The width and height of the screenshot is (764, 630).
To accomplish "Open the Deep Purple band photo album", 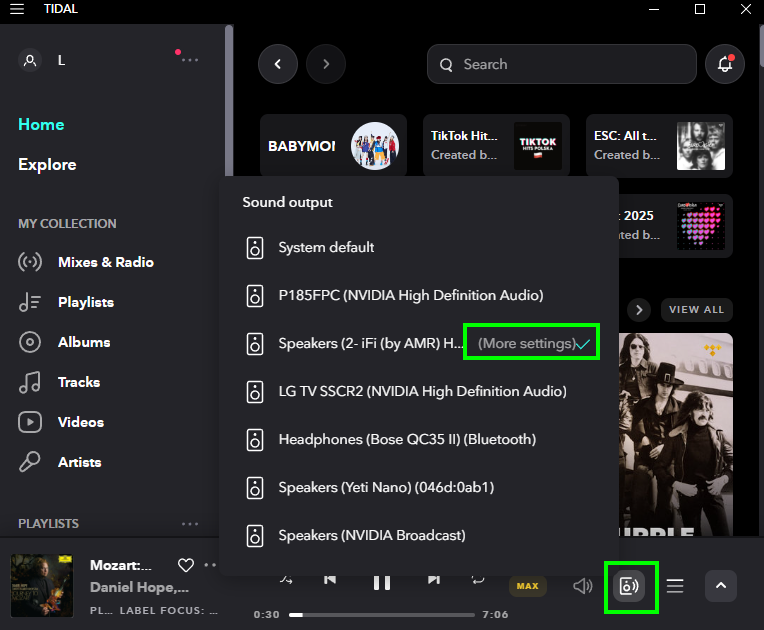I will pyautogui.click(x=676, y=435).
